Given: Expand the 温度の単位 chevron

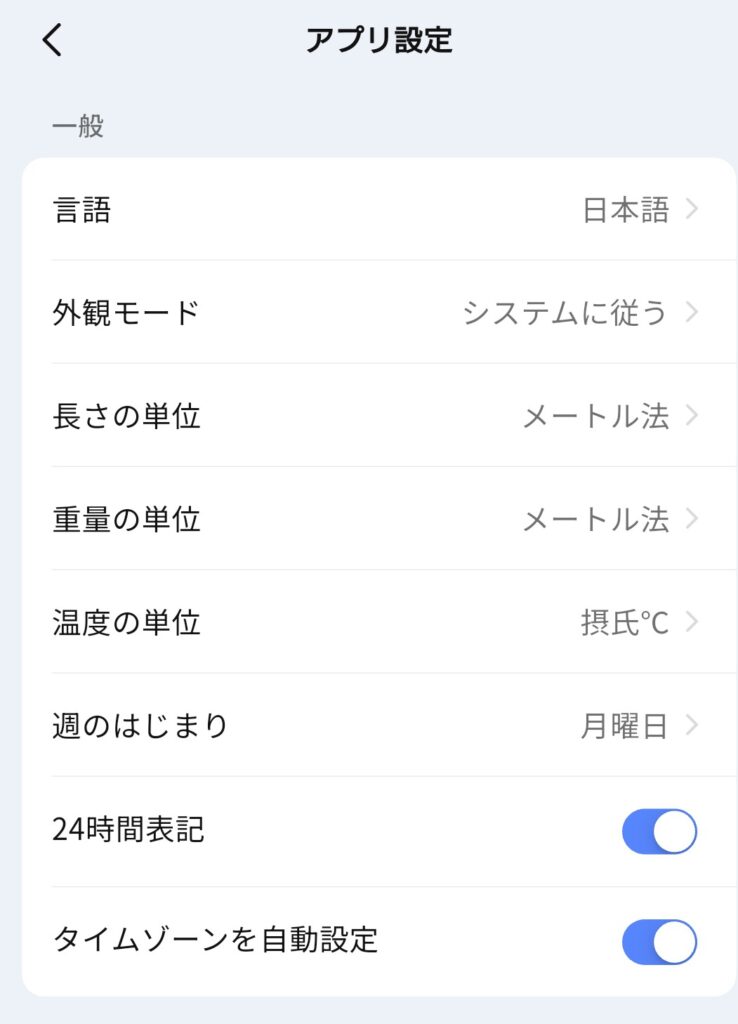Looking at the screenshot, I should coord(693,622).
